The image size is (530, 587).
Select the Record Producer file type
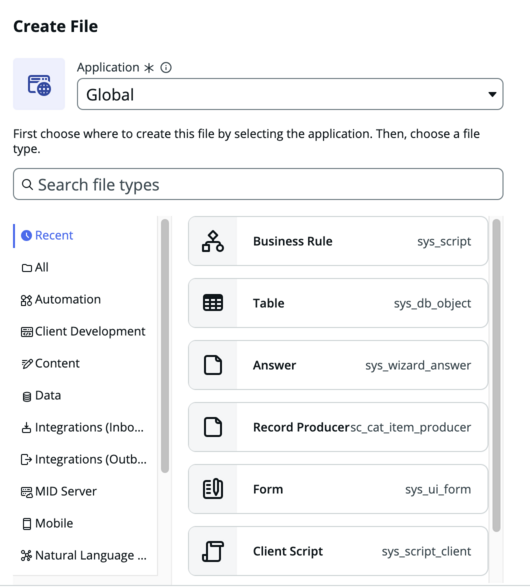(338, 427)
